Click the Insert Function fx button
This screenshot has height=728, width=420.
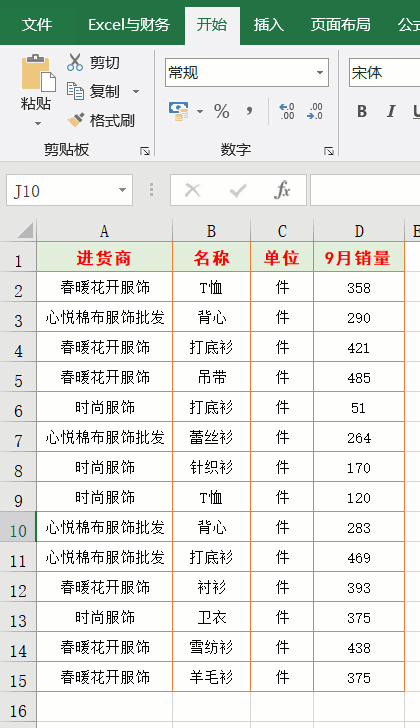pos(282,190)
